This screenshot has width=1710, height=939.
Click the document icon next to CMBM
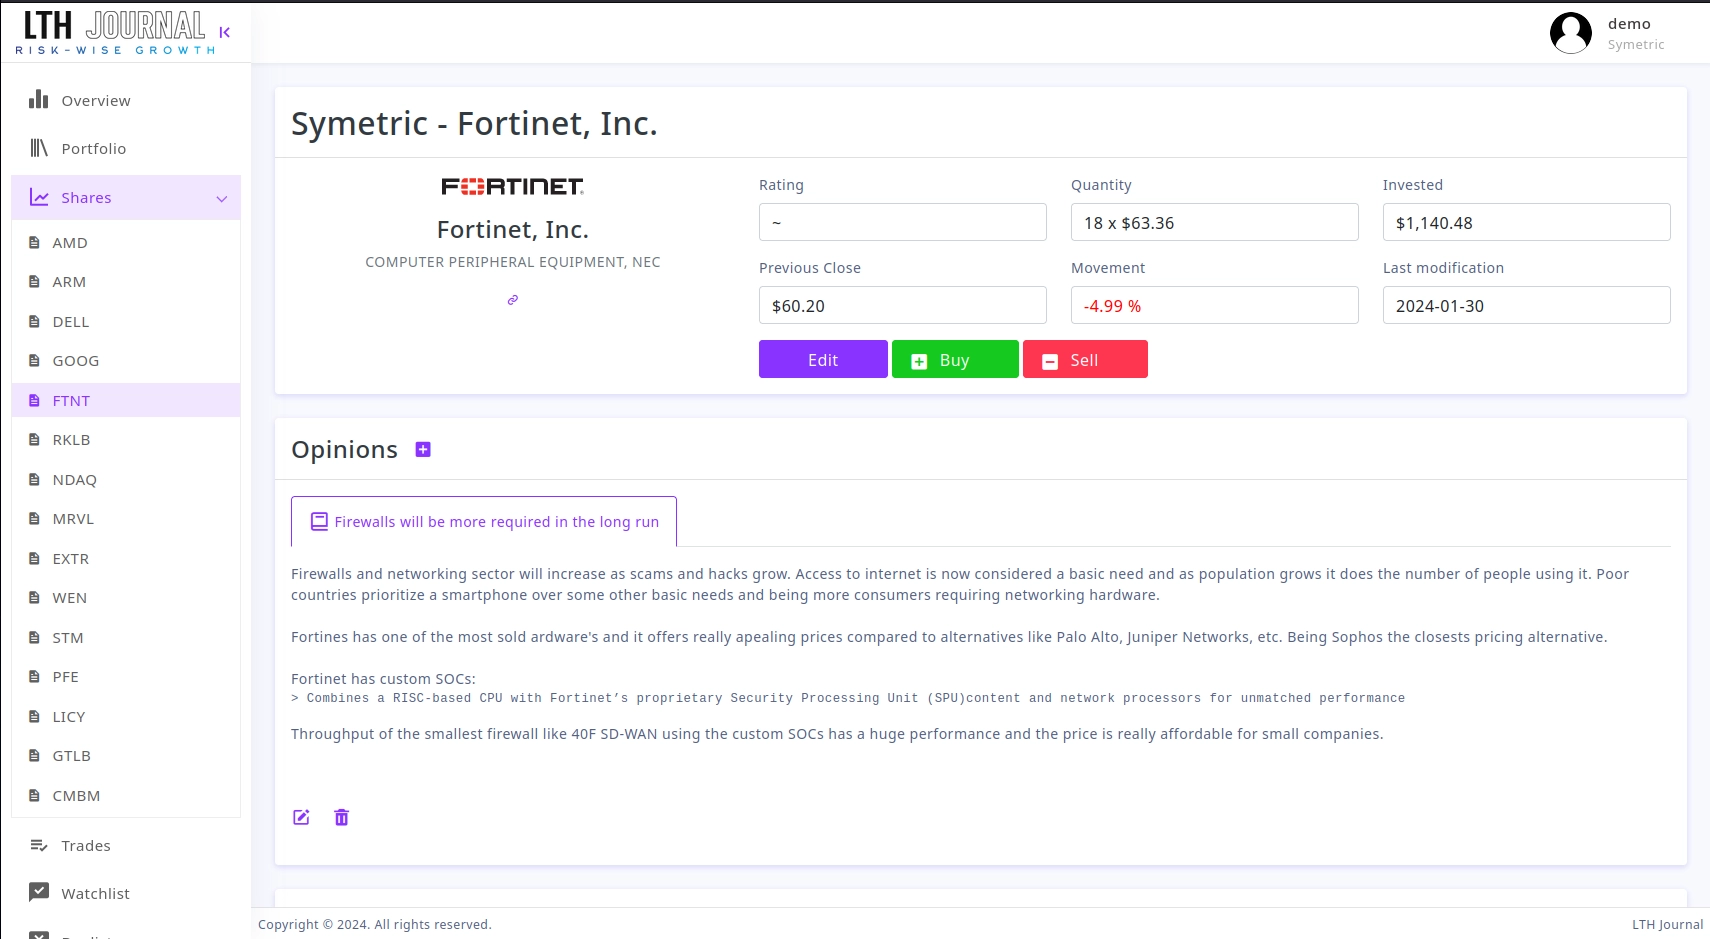pos(34,795)
